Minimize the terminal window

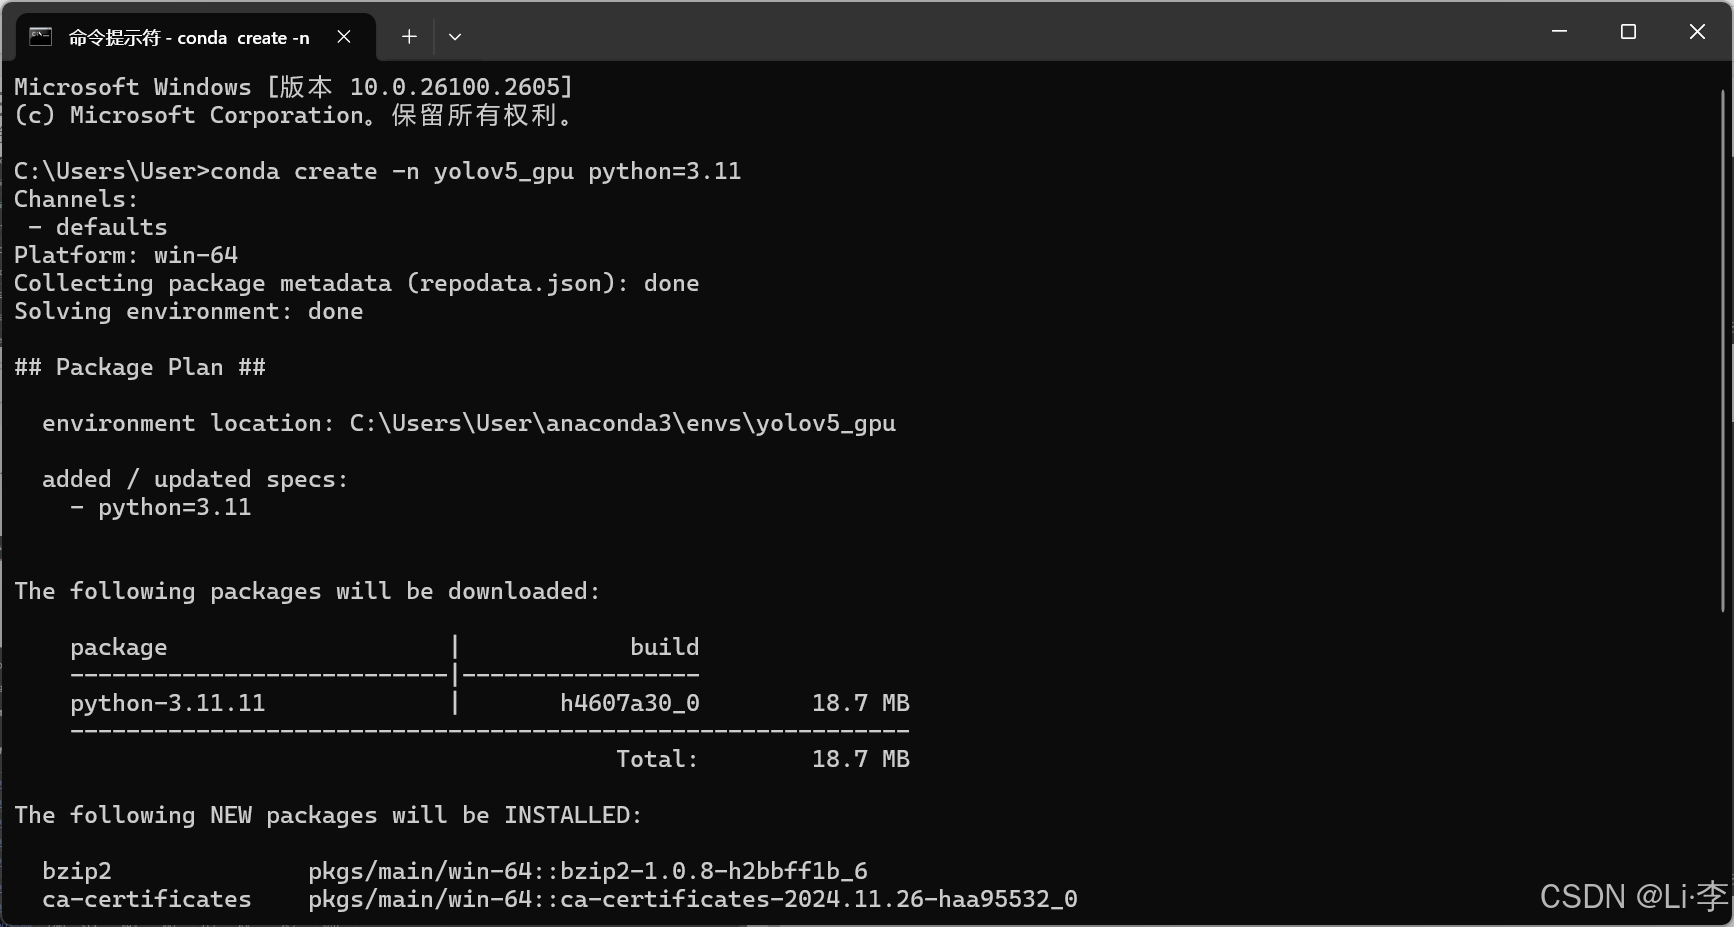(1559, 31)
